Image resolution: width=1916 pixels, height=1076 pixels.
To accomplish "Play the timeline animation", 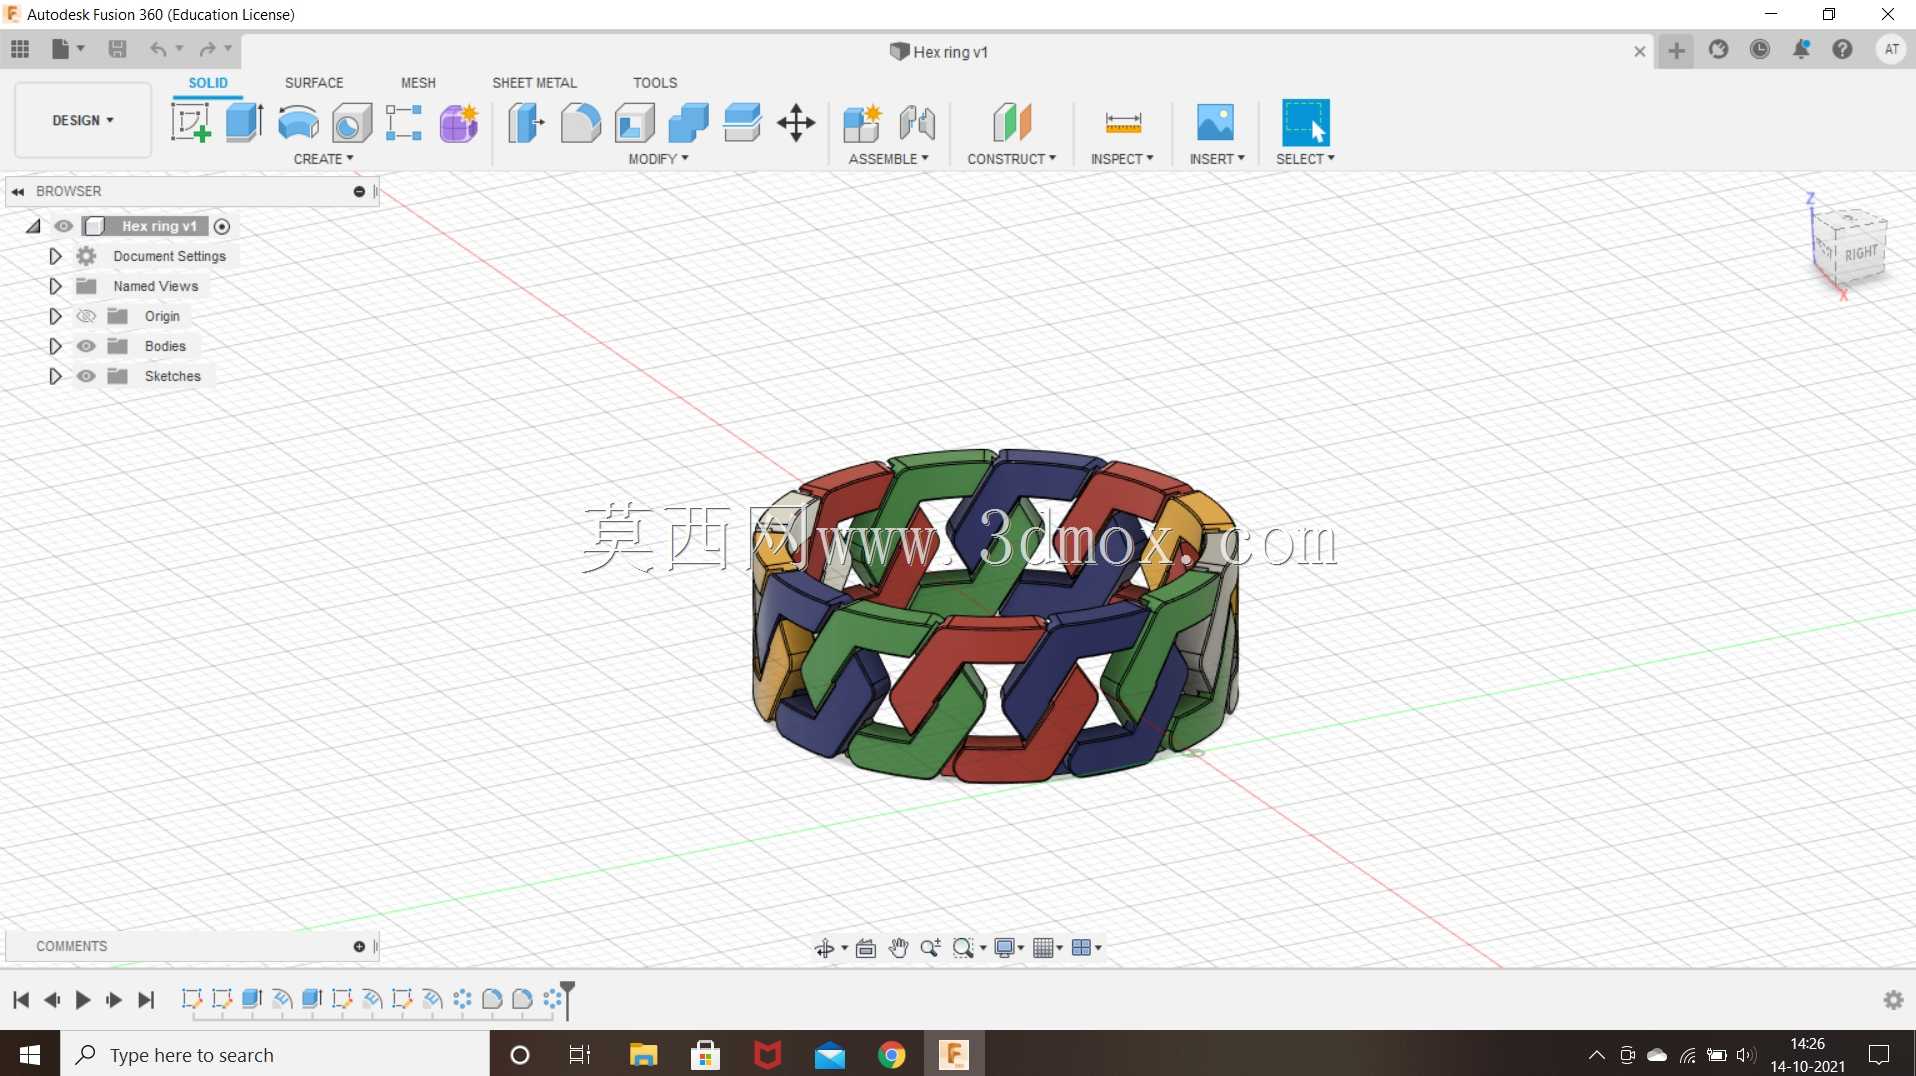I will tap(83, 1000).
